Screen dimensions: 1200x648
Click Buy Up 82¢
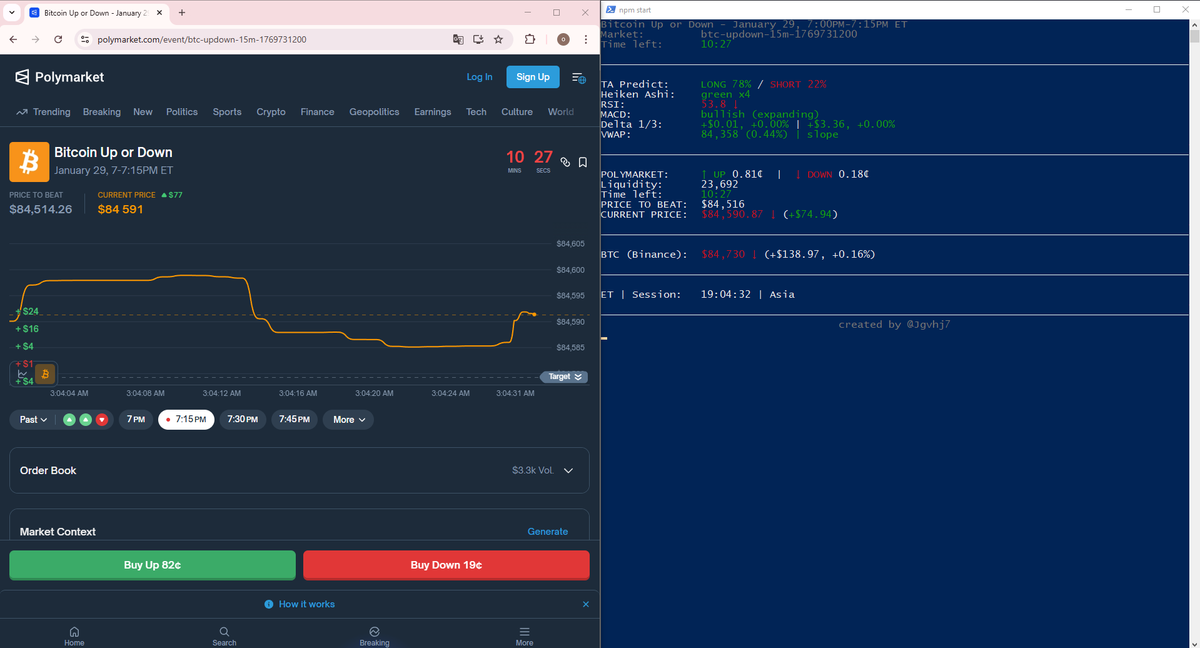pyautogui.click(x=152, y=565)
